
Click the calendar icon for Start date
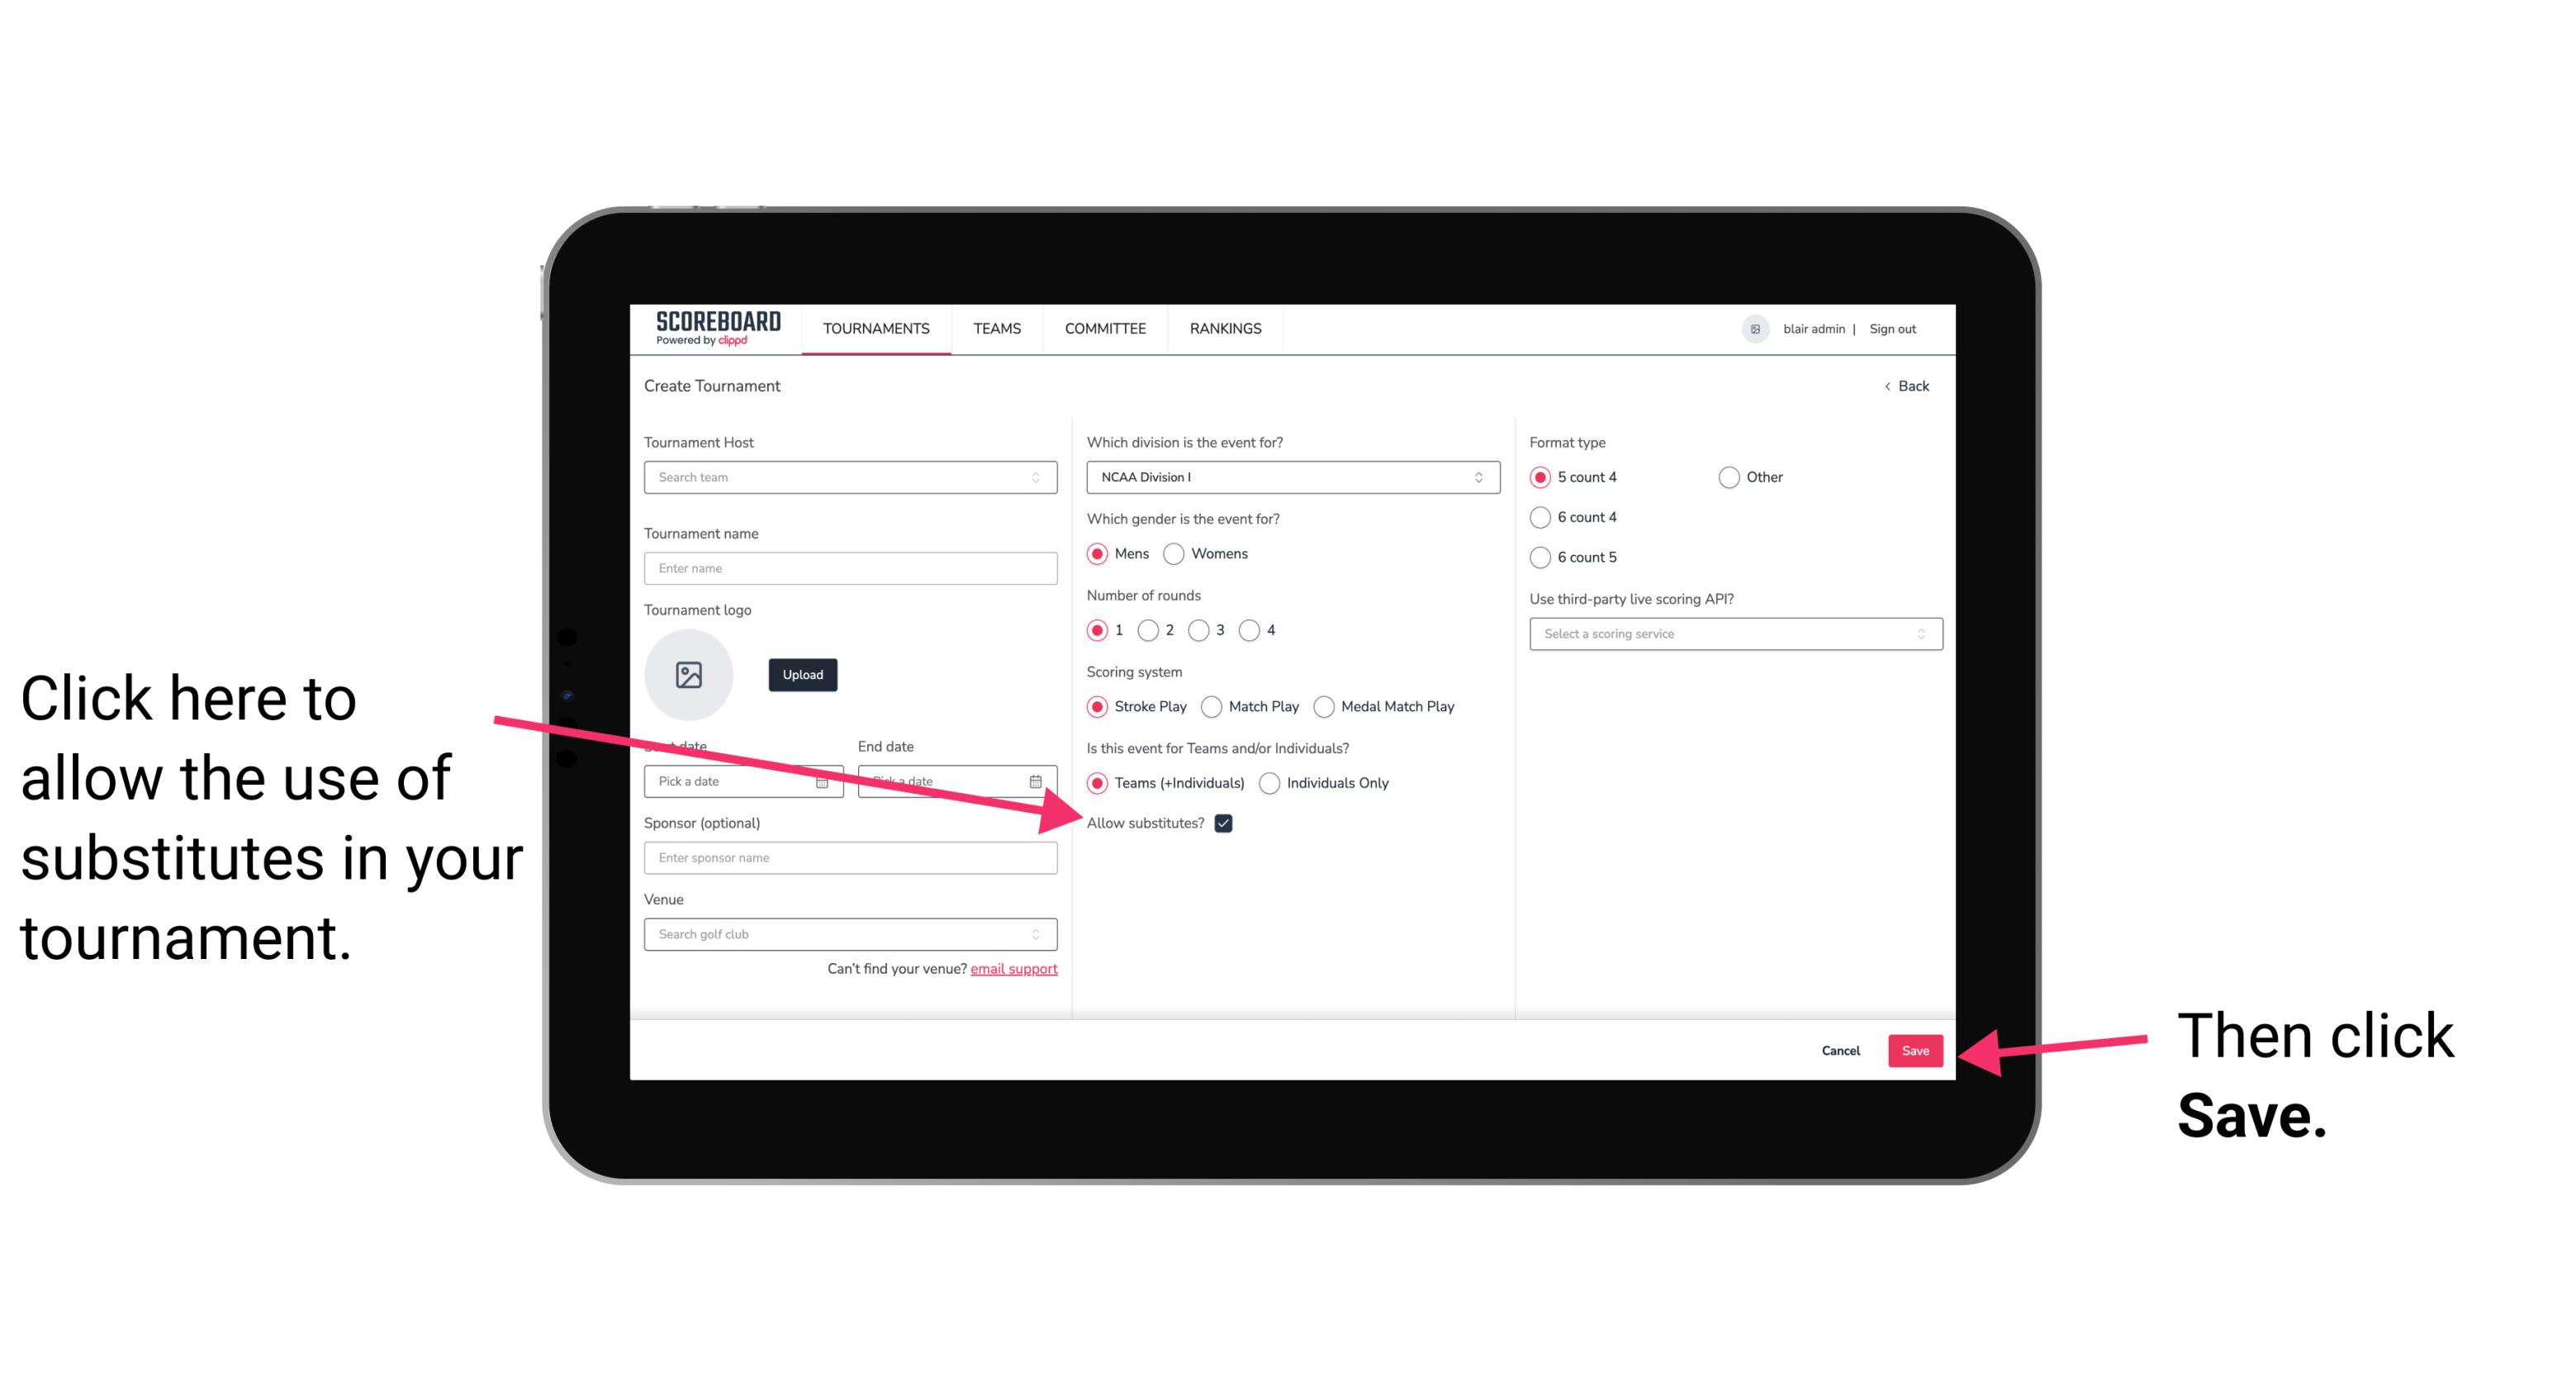(x=826, y=780)
